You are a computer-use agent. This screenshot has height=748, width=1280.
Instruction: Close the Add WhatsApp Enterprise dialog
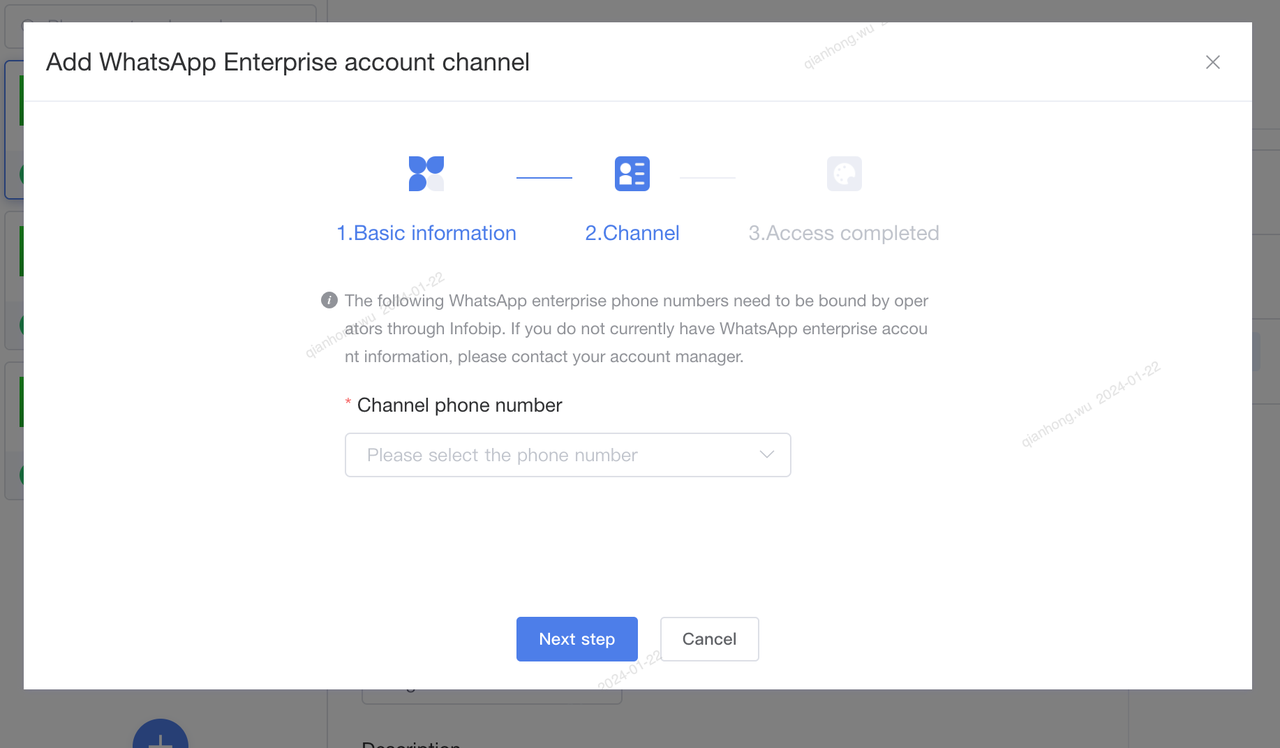tap(1212, 62)
